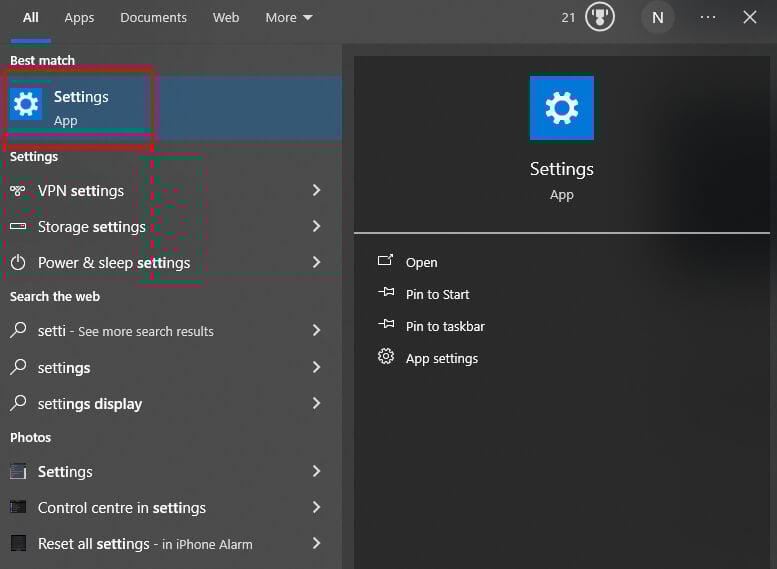The width and height of the screenshot is (777, 569).
Task: Open the three-dot options menu
Action: (x=708, y=17)
